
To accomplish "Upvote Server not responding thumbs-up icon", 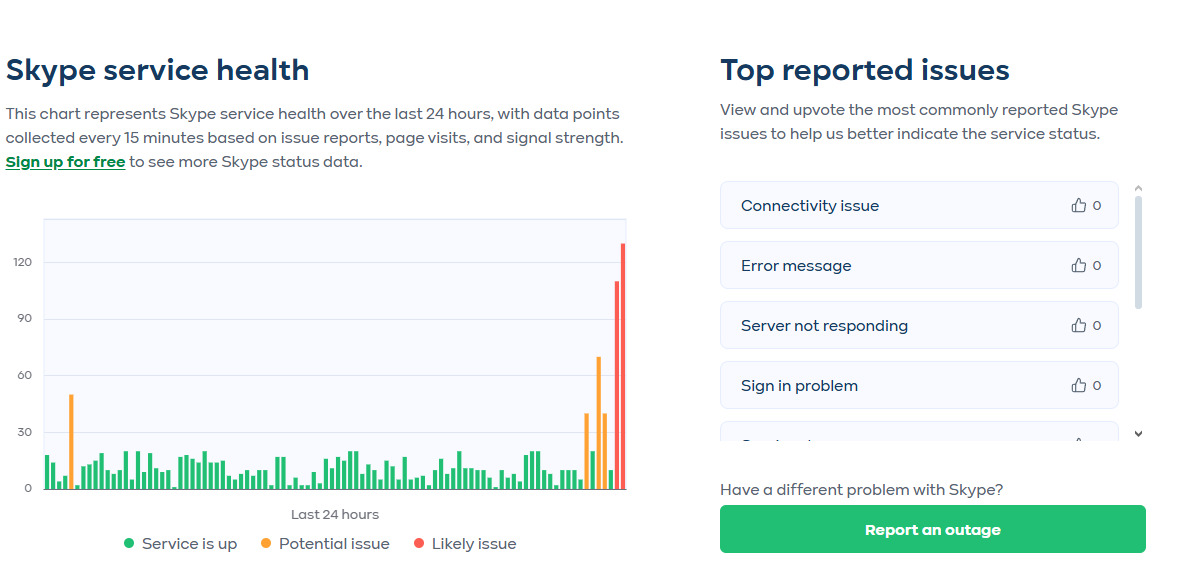I will click(x=1078, y=325).
